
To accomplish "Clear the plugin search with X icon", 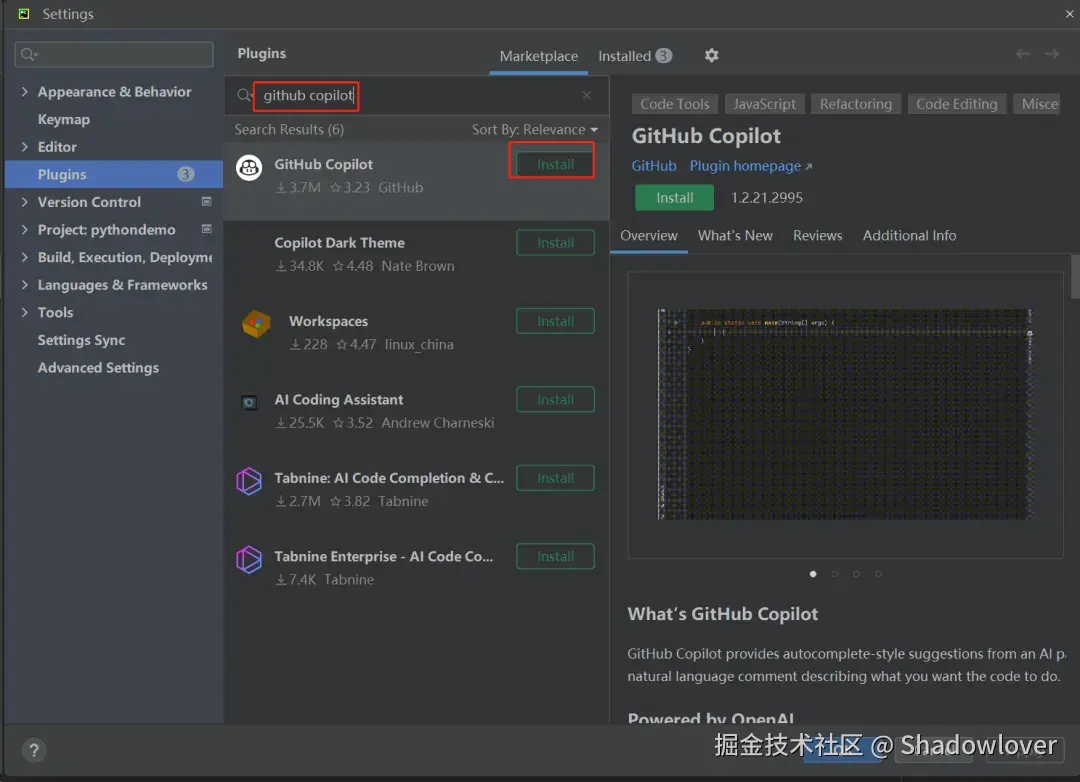I will pyautogui.click(x=586, y=95).
